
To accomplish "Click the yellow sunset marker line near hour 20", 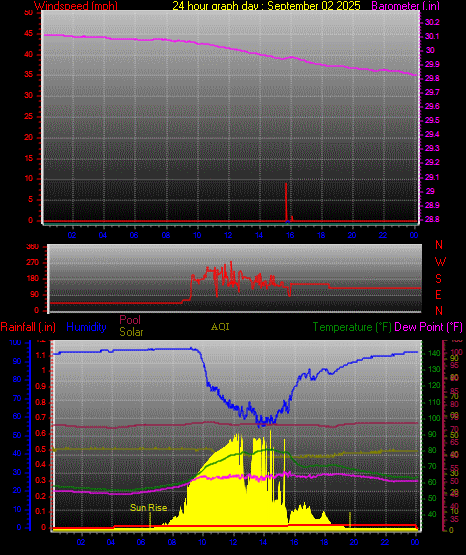I will pyautogui.click(x=350, y=520).
